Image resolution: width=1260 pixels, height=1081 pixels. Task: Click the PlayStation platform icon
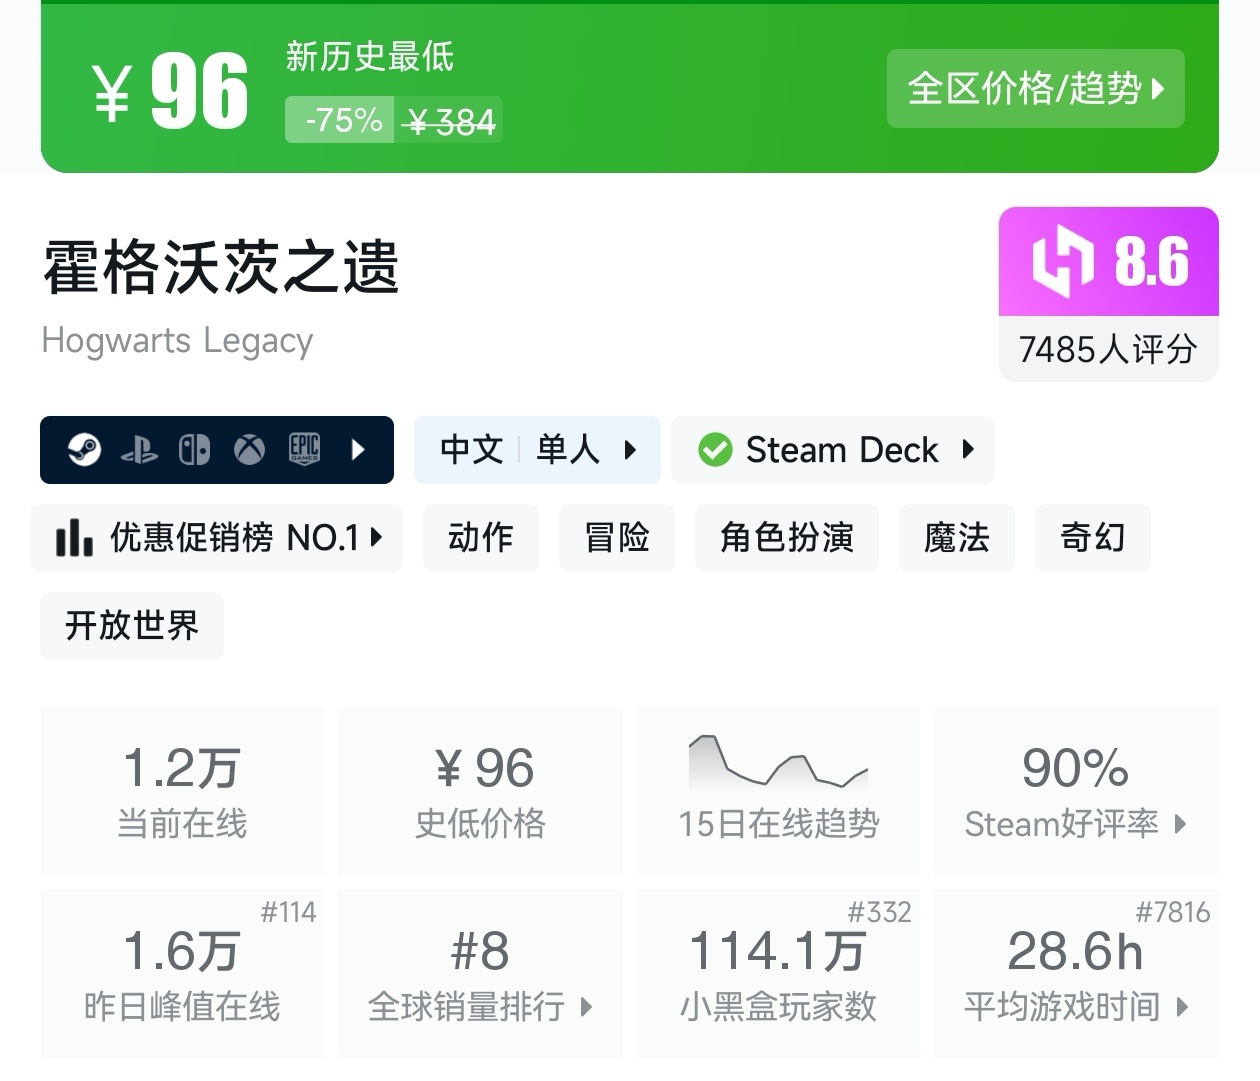click(x=139, y=451)
